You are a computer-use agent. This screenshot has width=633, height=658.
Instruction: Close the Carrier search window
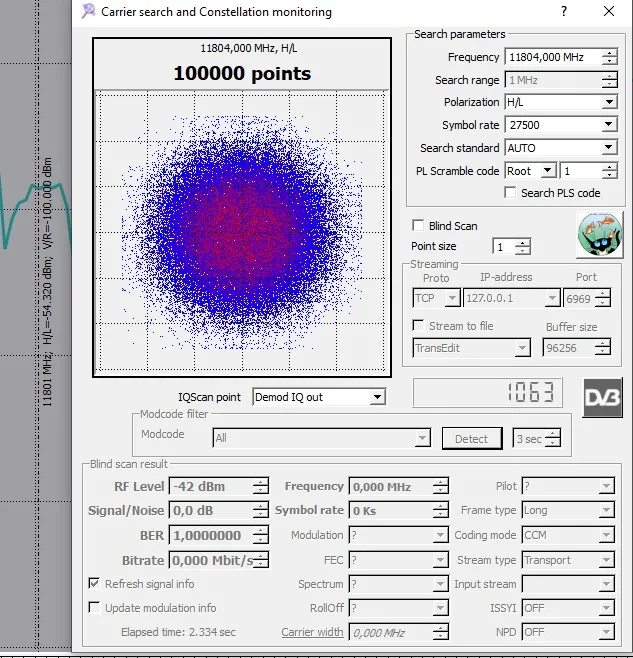point(609,12)
